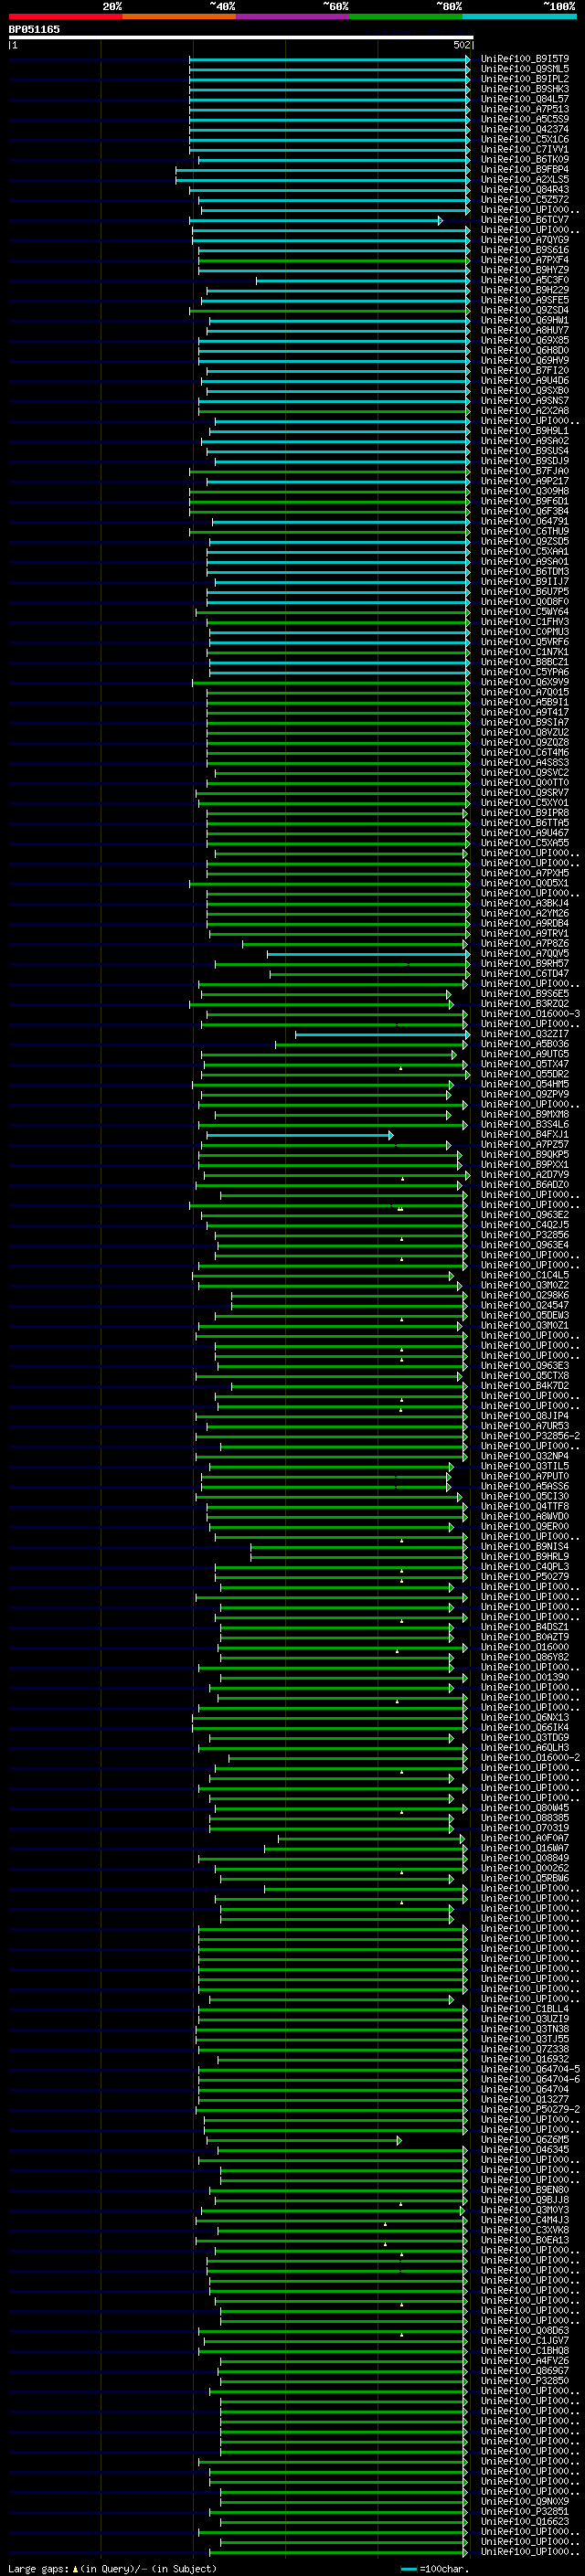Screen dimensions: 585x2576
Task: Click the UniRef100_B6TCV7 label
Action: (525, 220)
